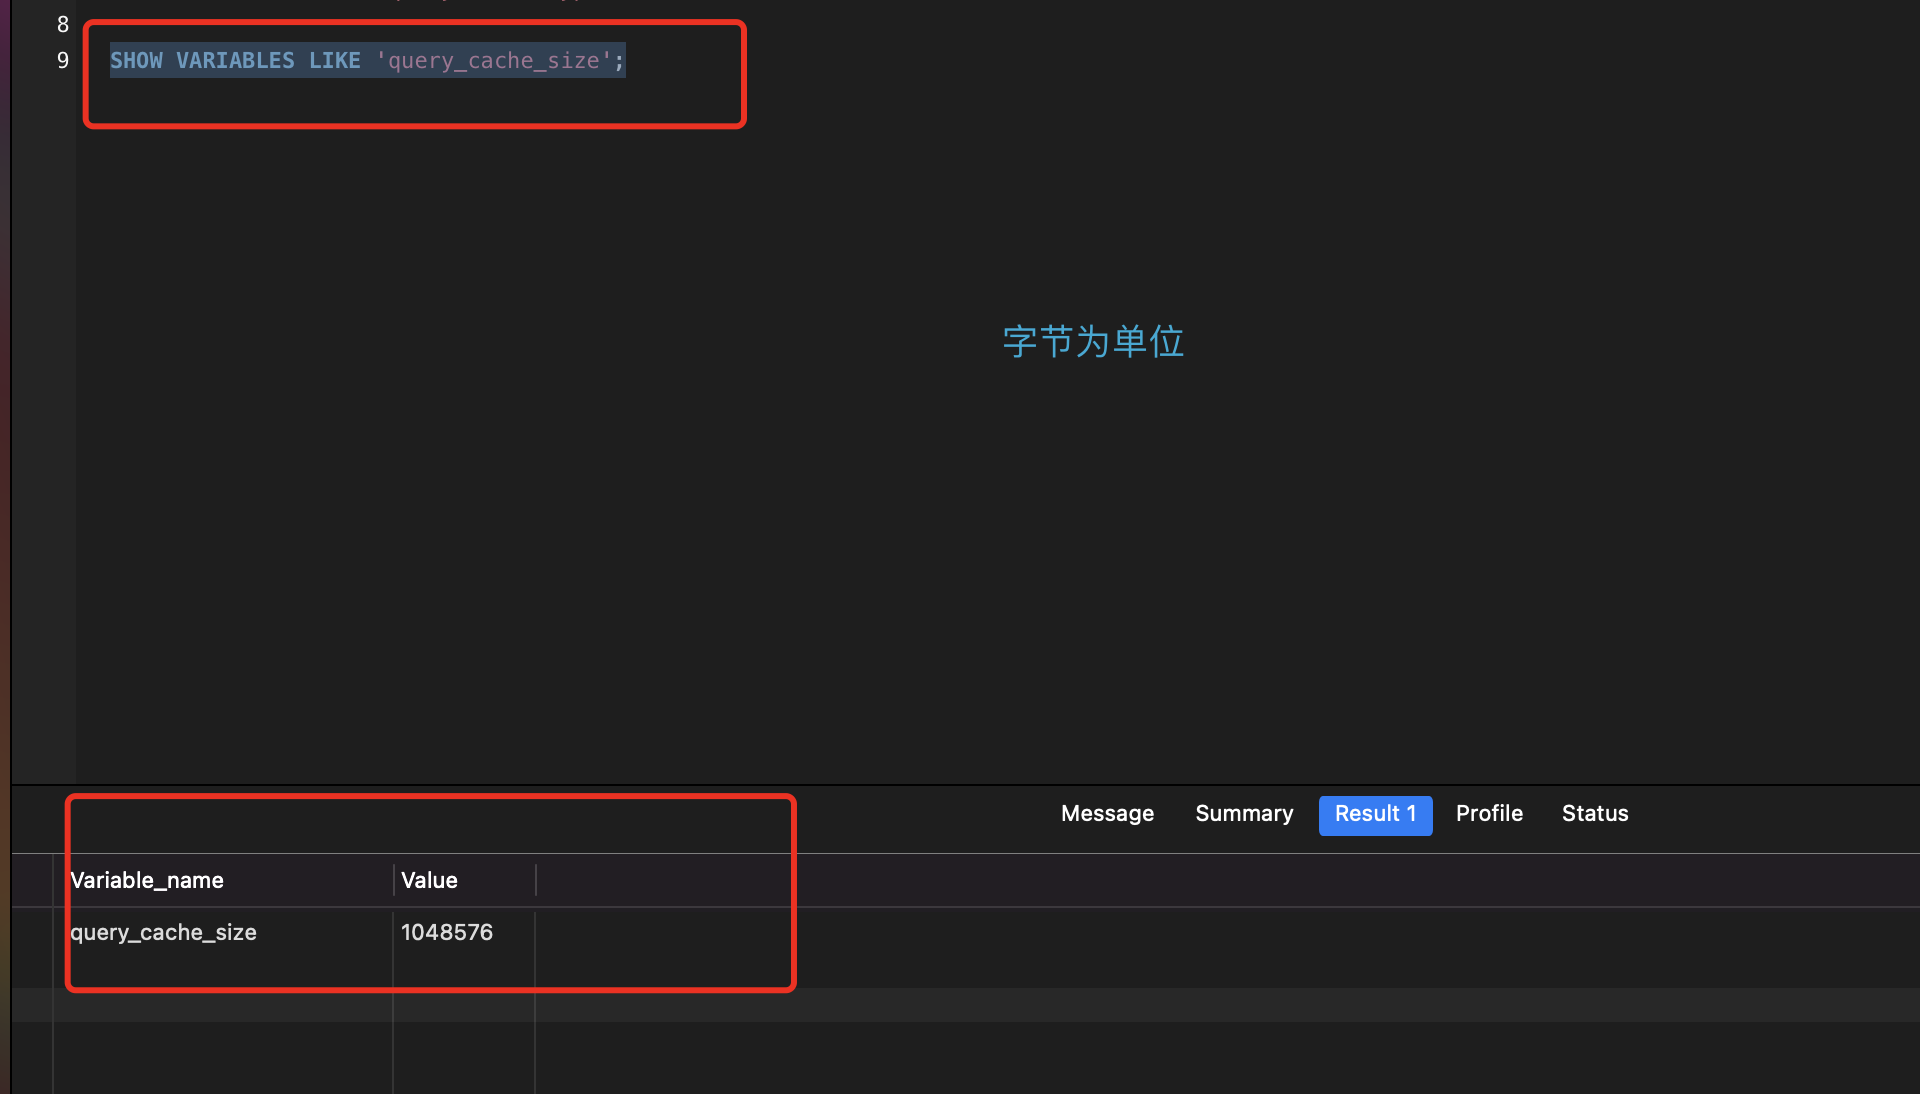Screen dimensions: 1920x1094
Task: Select the query_cache_size result cell
Action: [164, 933]
